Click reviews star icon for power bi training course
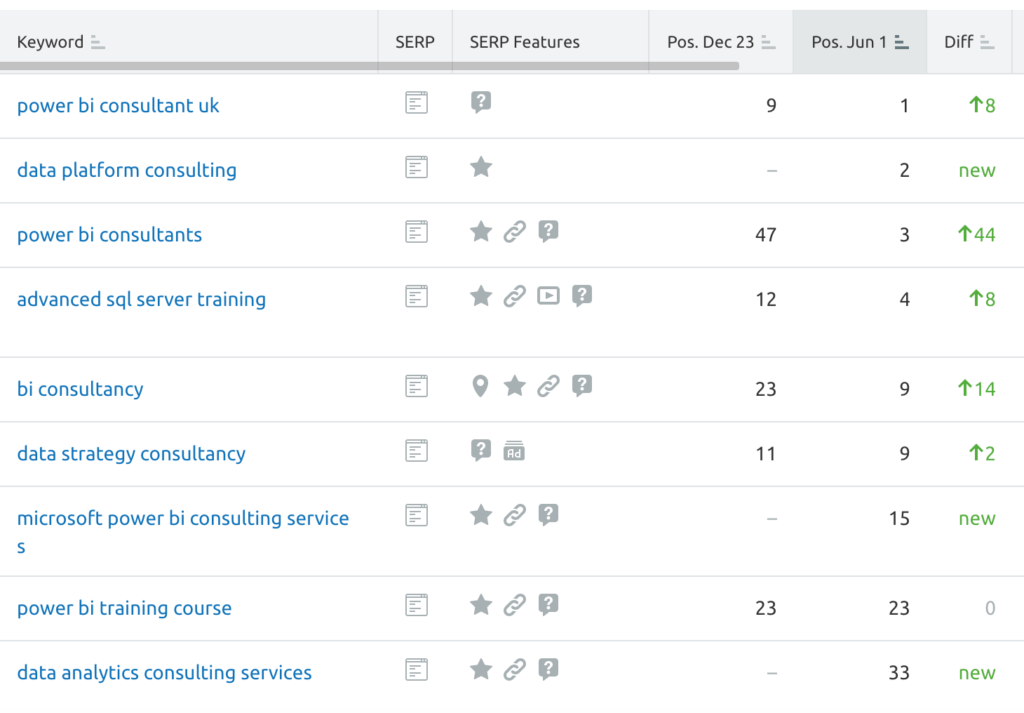 (481, 605)
